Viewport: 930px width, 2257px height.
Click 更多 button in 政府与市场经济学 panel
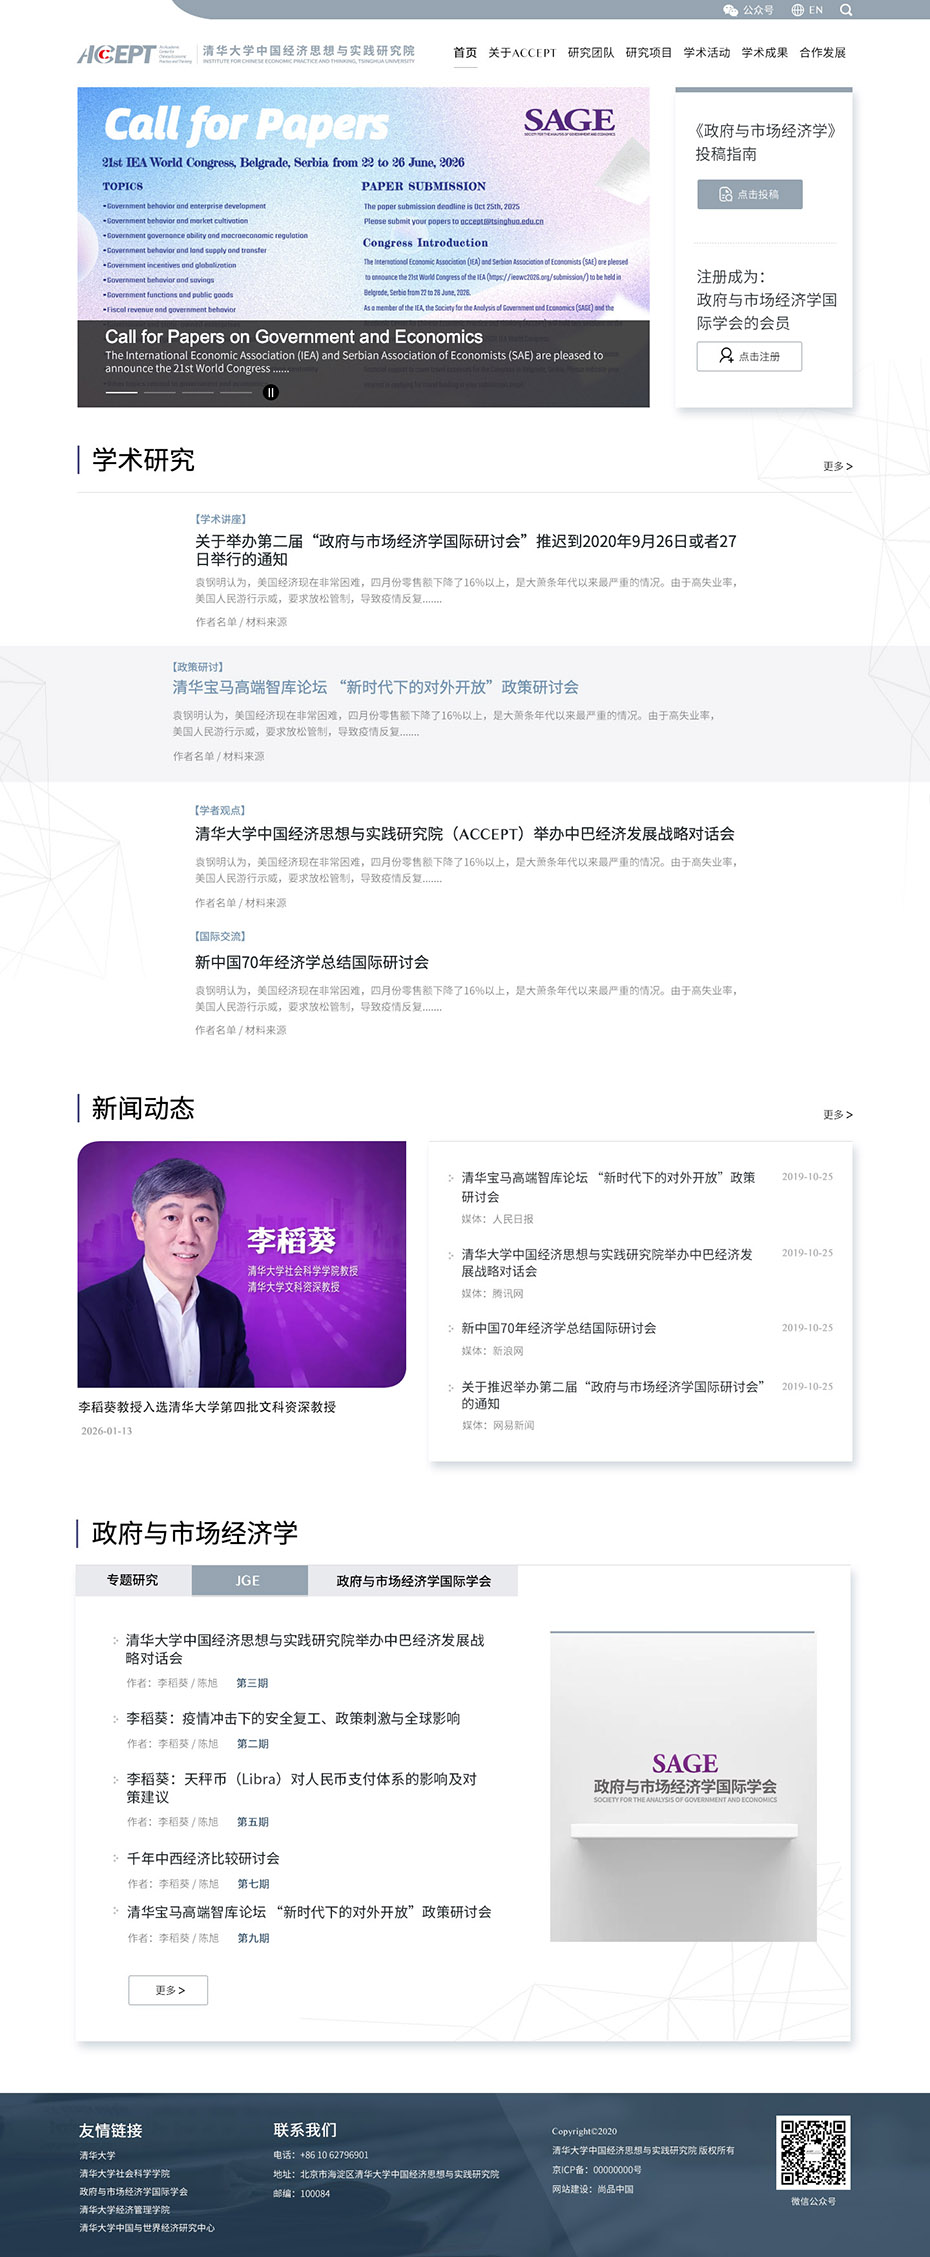click(x=168, y=1990)
